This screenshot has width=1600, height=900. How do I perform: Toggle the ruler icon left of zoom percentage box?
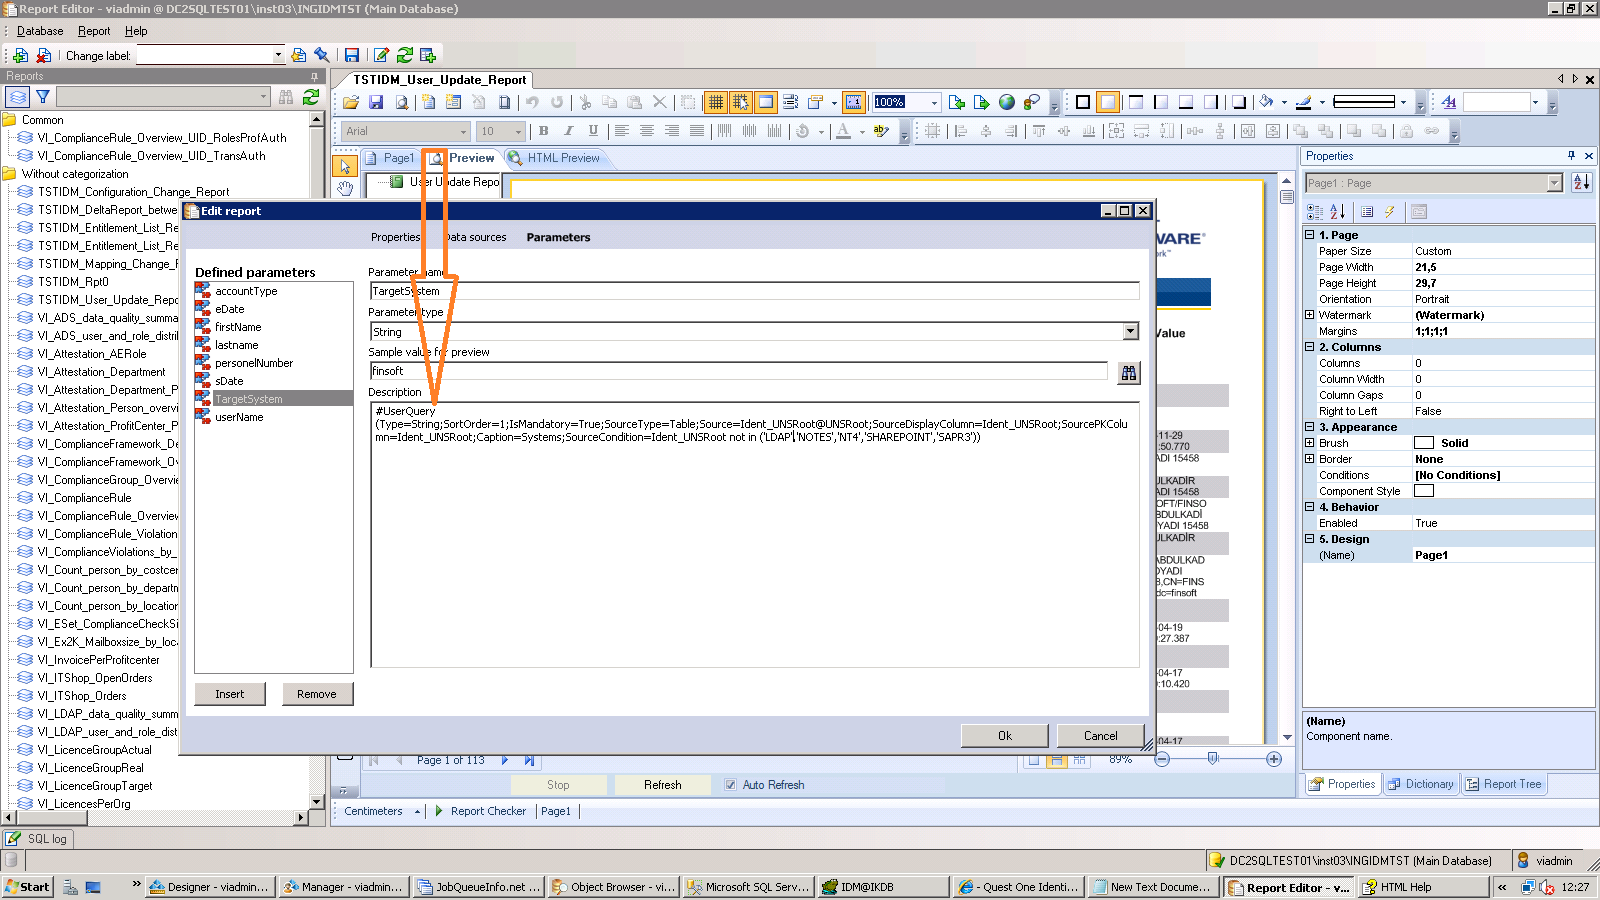(854, 102)
